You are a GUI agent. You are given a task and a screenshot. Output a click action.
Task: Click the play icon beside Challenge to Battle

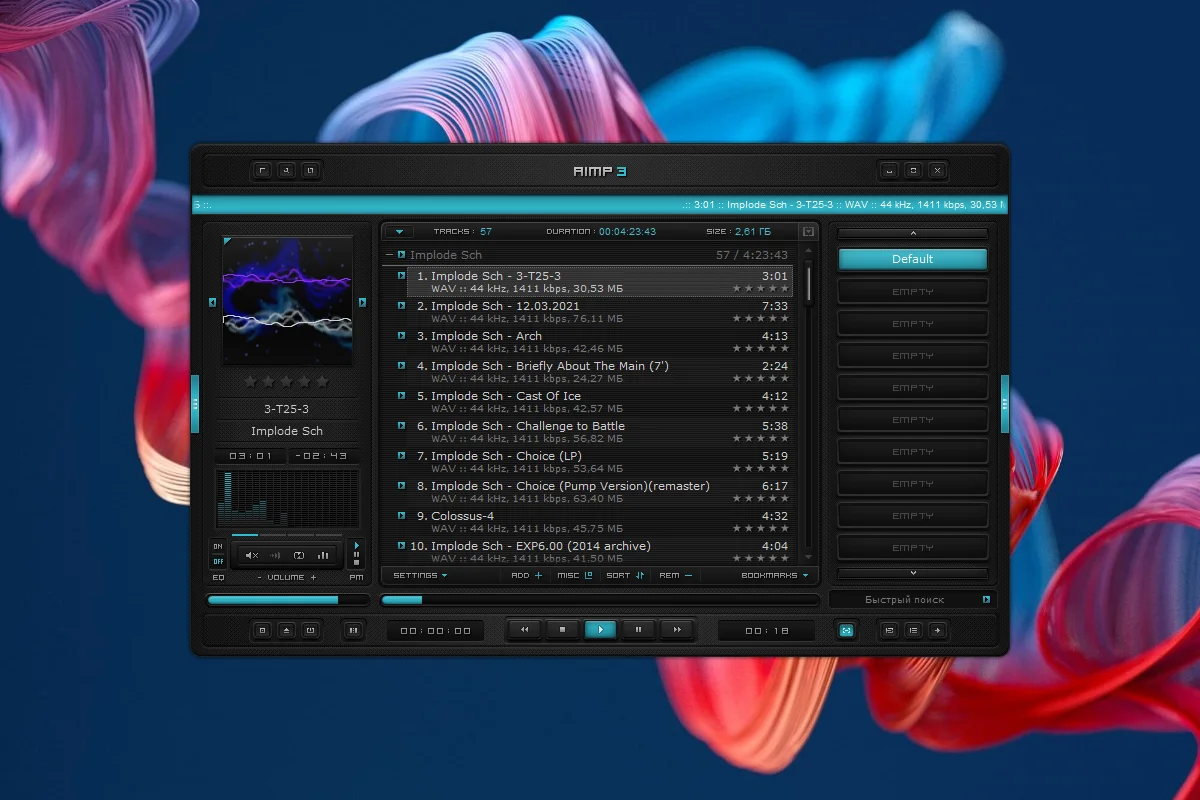click(401, 426)
